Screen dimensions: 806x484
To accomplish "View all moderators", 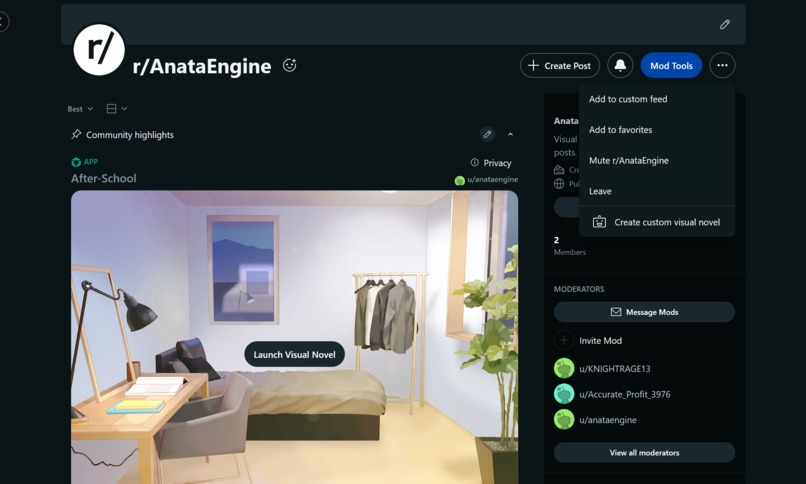I will (644, 453).
